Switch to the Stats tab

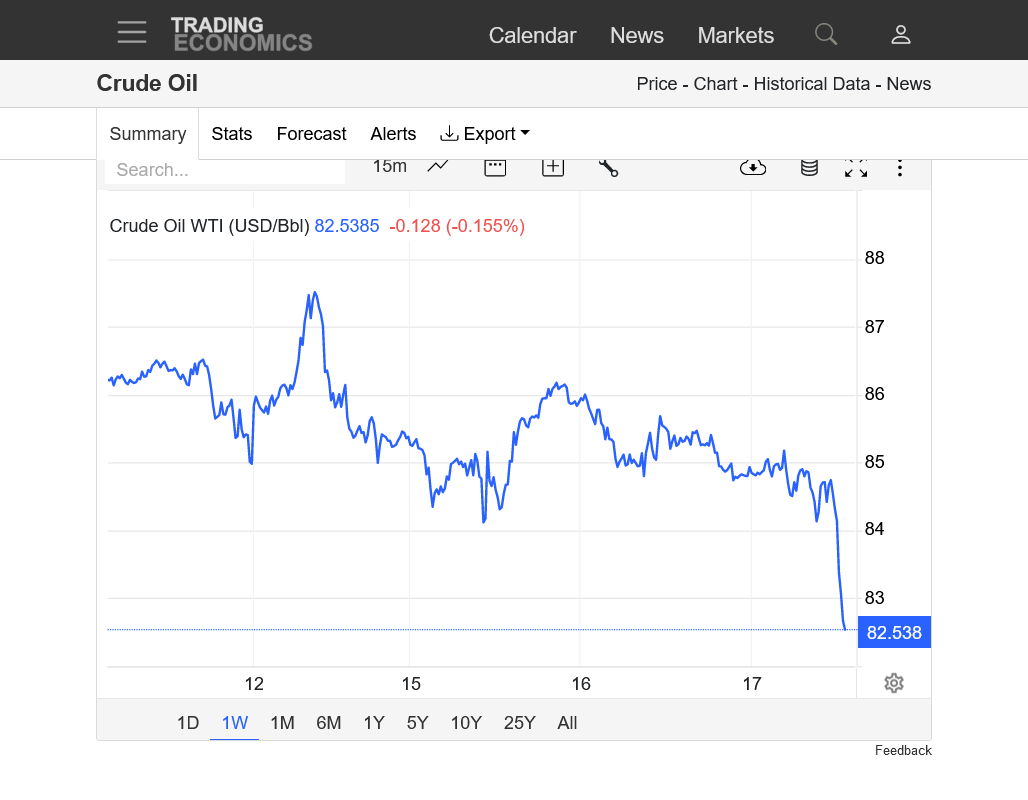[x=232, y=134]
